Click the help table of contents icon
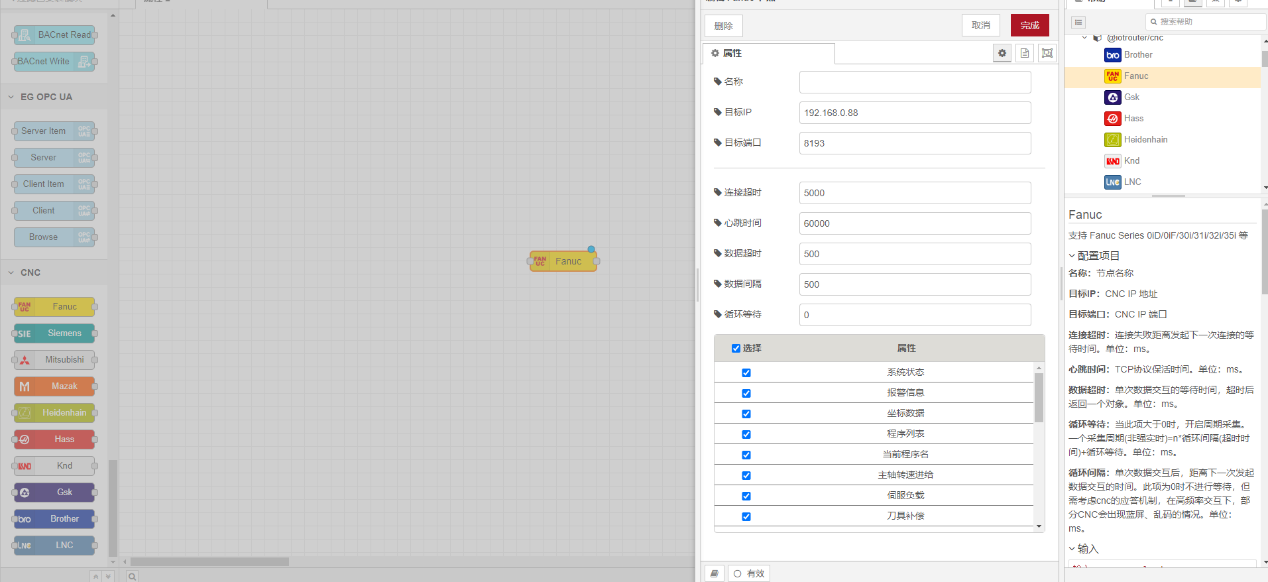This screenshot has width=1268, height=582. coord(1078,22)
